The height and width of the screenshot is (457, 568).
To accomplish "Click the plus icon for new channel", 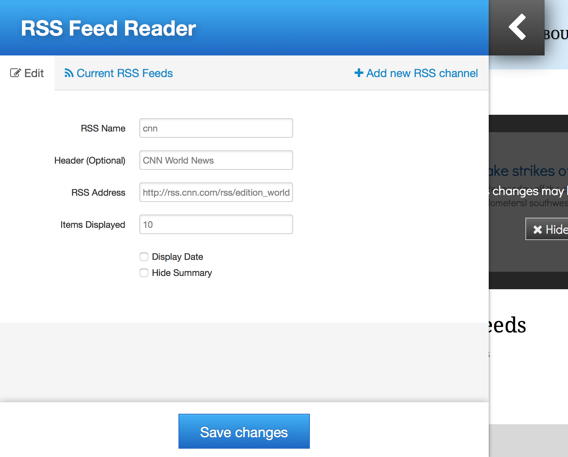I will (x=359, y=73).
